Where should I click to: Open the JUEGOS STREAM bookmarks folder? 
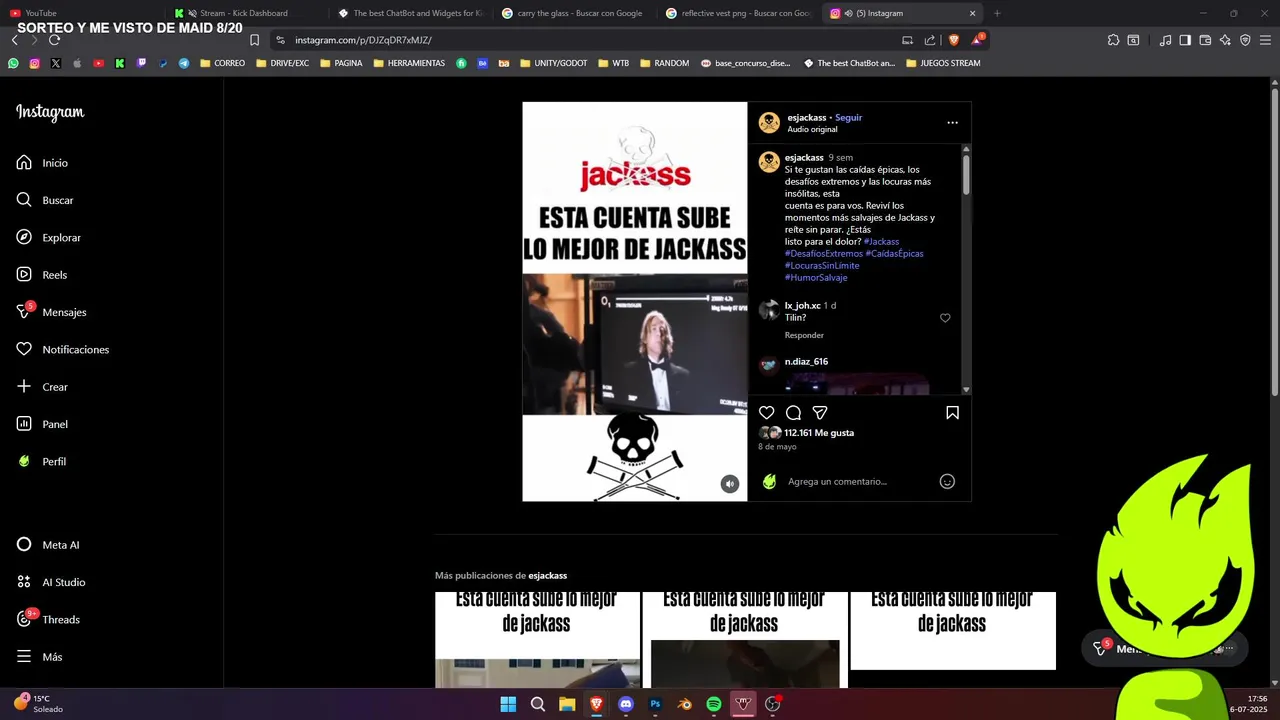943,63
